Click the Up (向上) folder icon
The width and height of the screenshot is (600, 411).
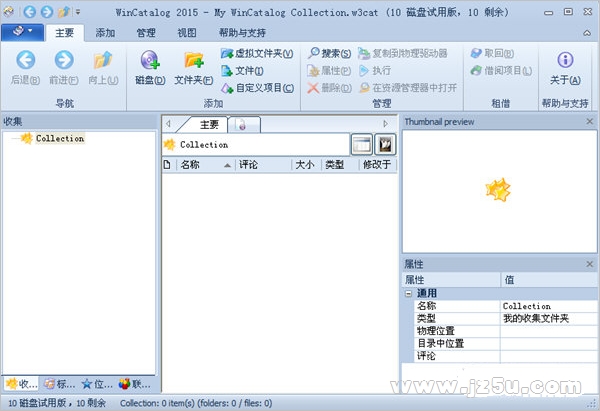(x=103, y=60)
